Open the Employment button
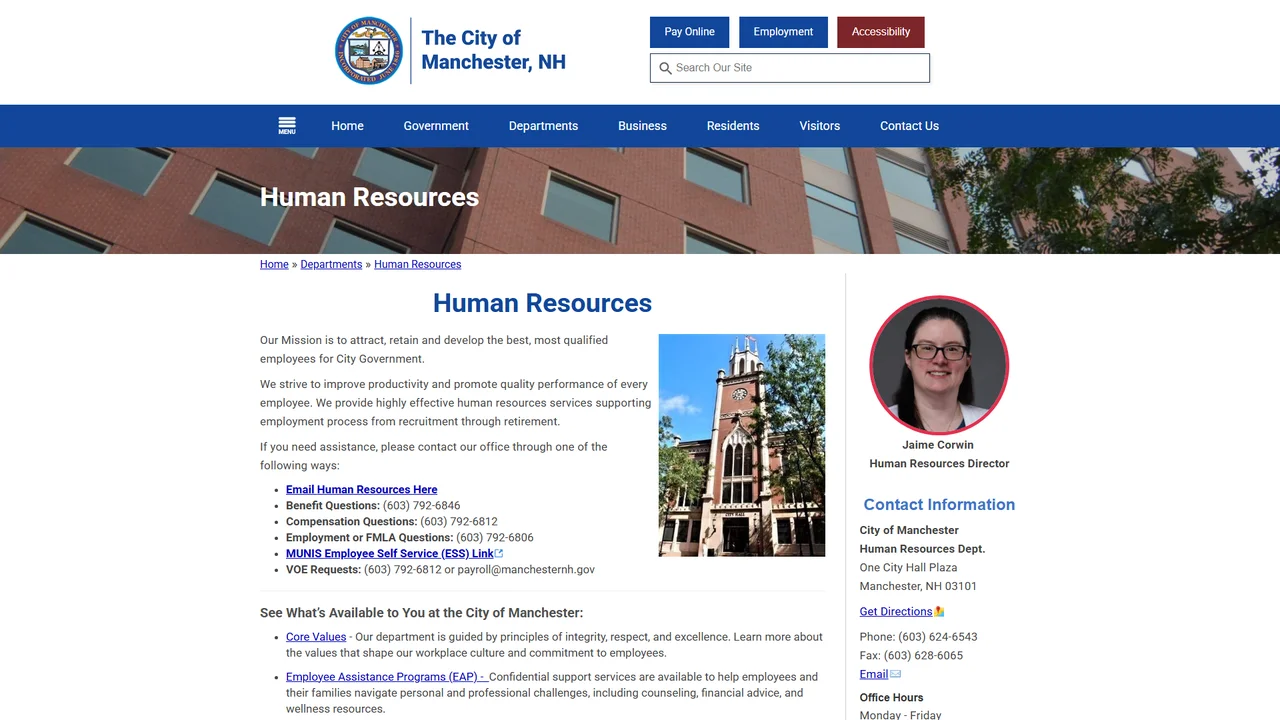The image size is (1280, 720). (783, 32)
